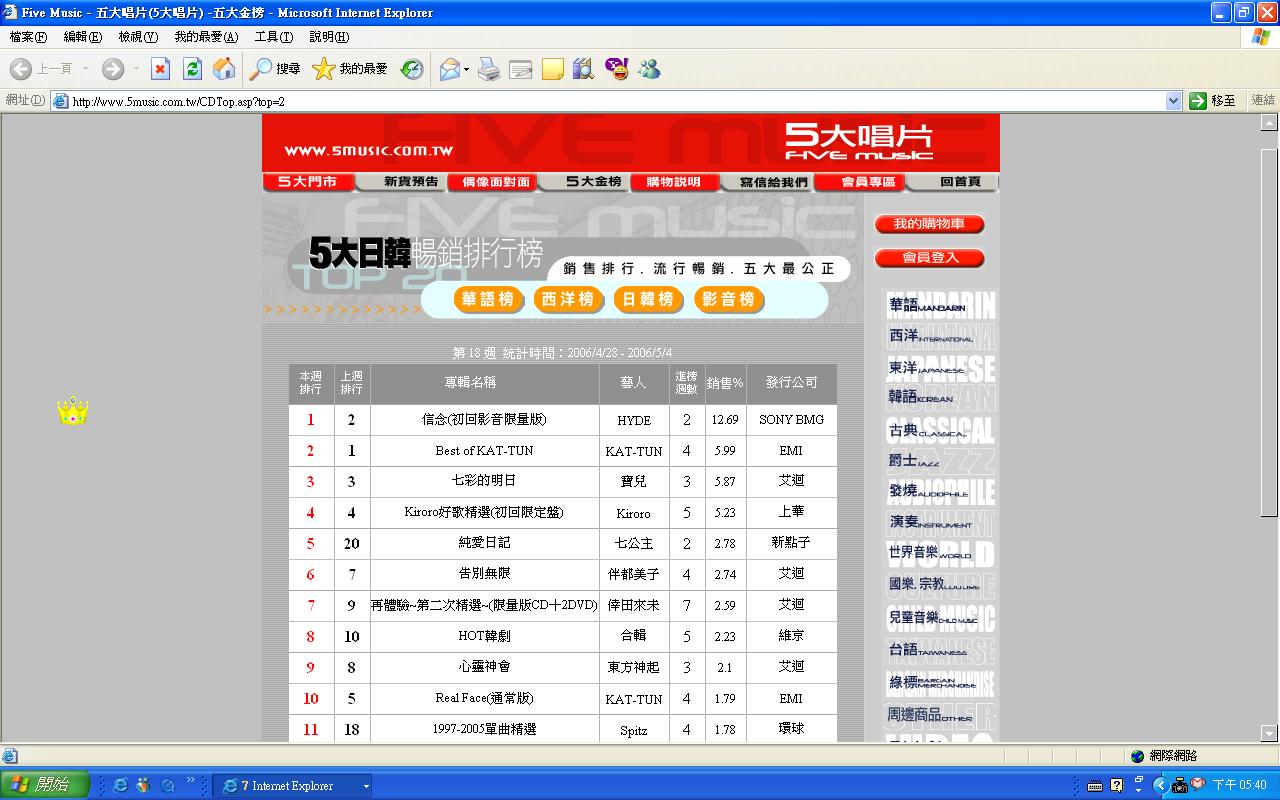Open the address bar URL dropdown
This screenshot has height=800, width=1280.
[1173, 100]
